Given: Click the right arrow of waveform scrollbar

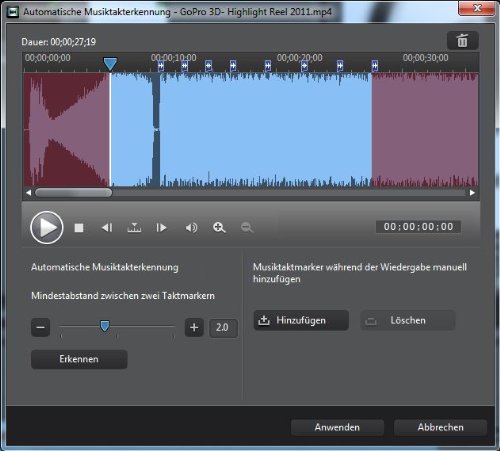Looking at the screenshot, I should 472,193.
